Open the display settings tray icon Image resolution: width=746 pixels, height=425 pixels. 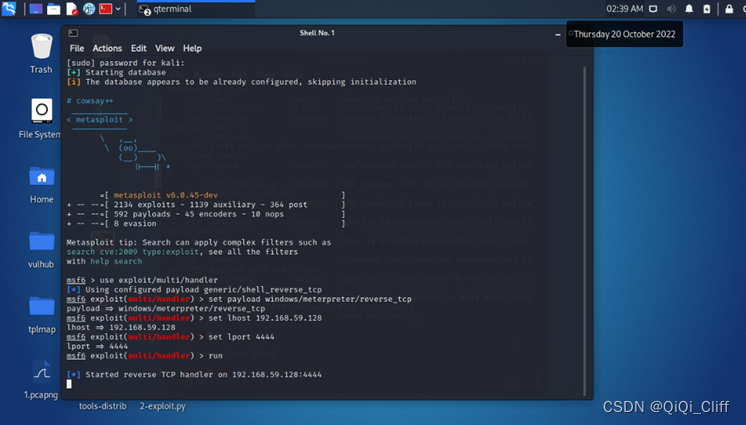tap(653, 9)
